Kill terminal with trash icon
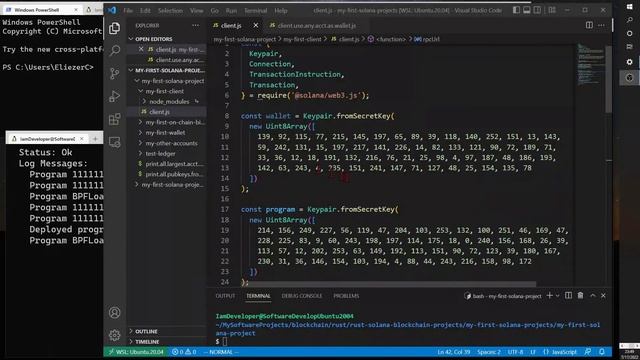 580,296
